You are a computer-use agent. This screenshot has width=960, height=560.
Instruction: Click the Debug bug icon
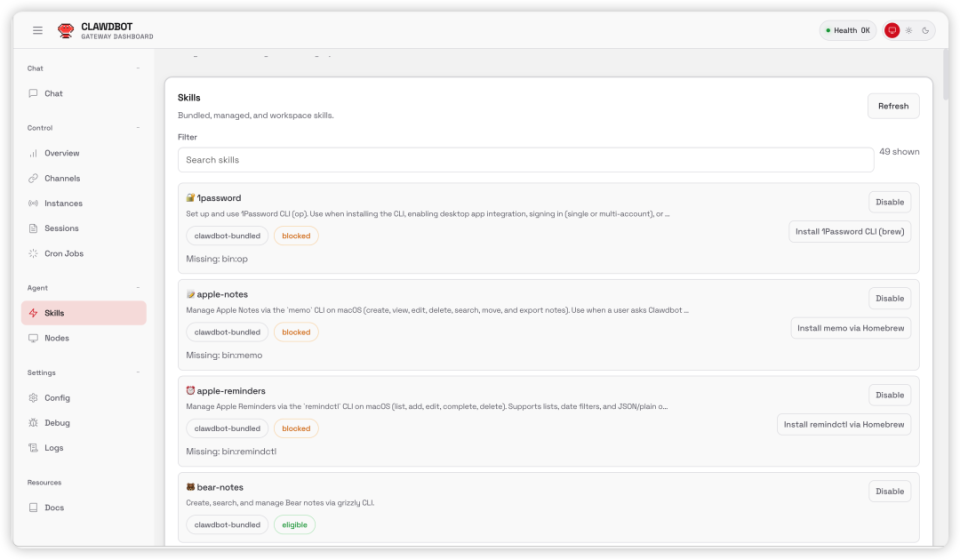[34, 423]
